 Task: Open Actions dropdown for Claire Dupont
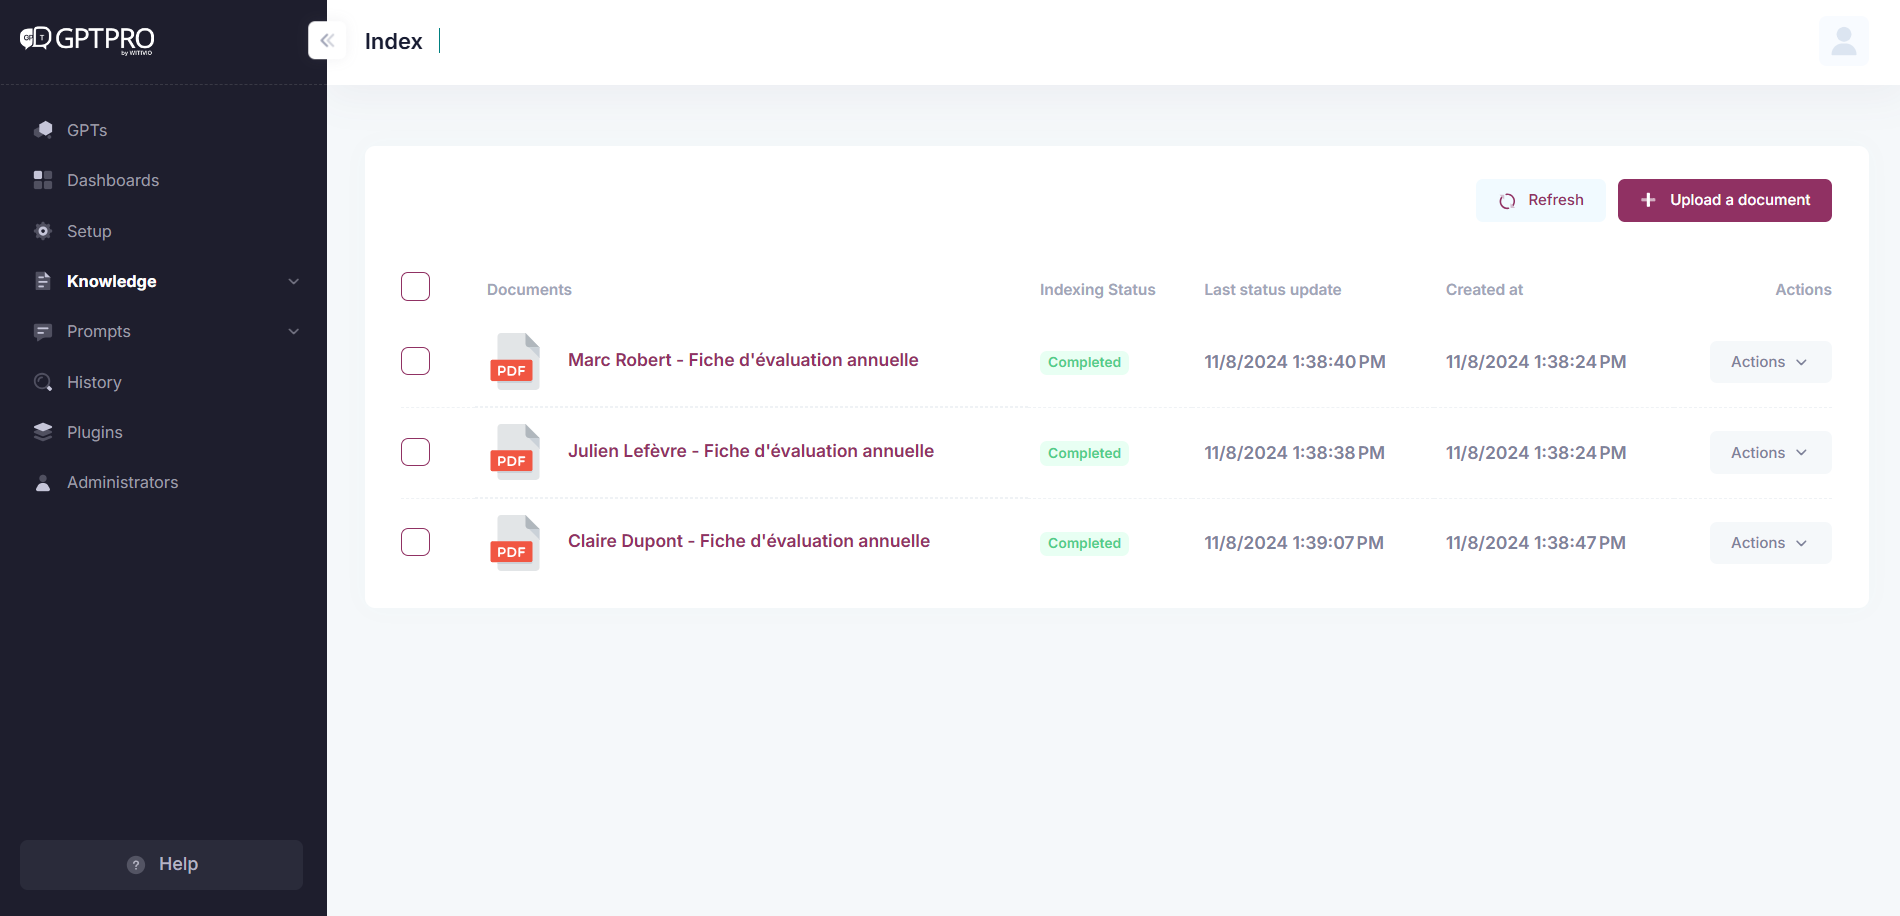1769,542
